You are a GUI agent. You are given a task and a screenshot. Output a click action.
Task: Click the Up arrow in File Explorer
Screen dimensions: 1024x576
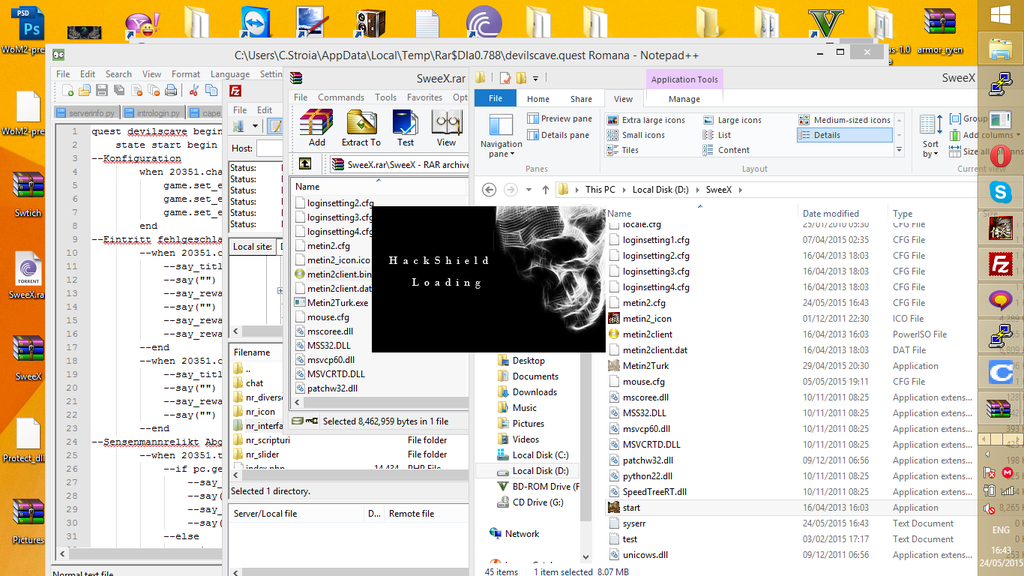[545, 189]
